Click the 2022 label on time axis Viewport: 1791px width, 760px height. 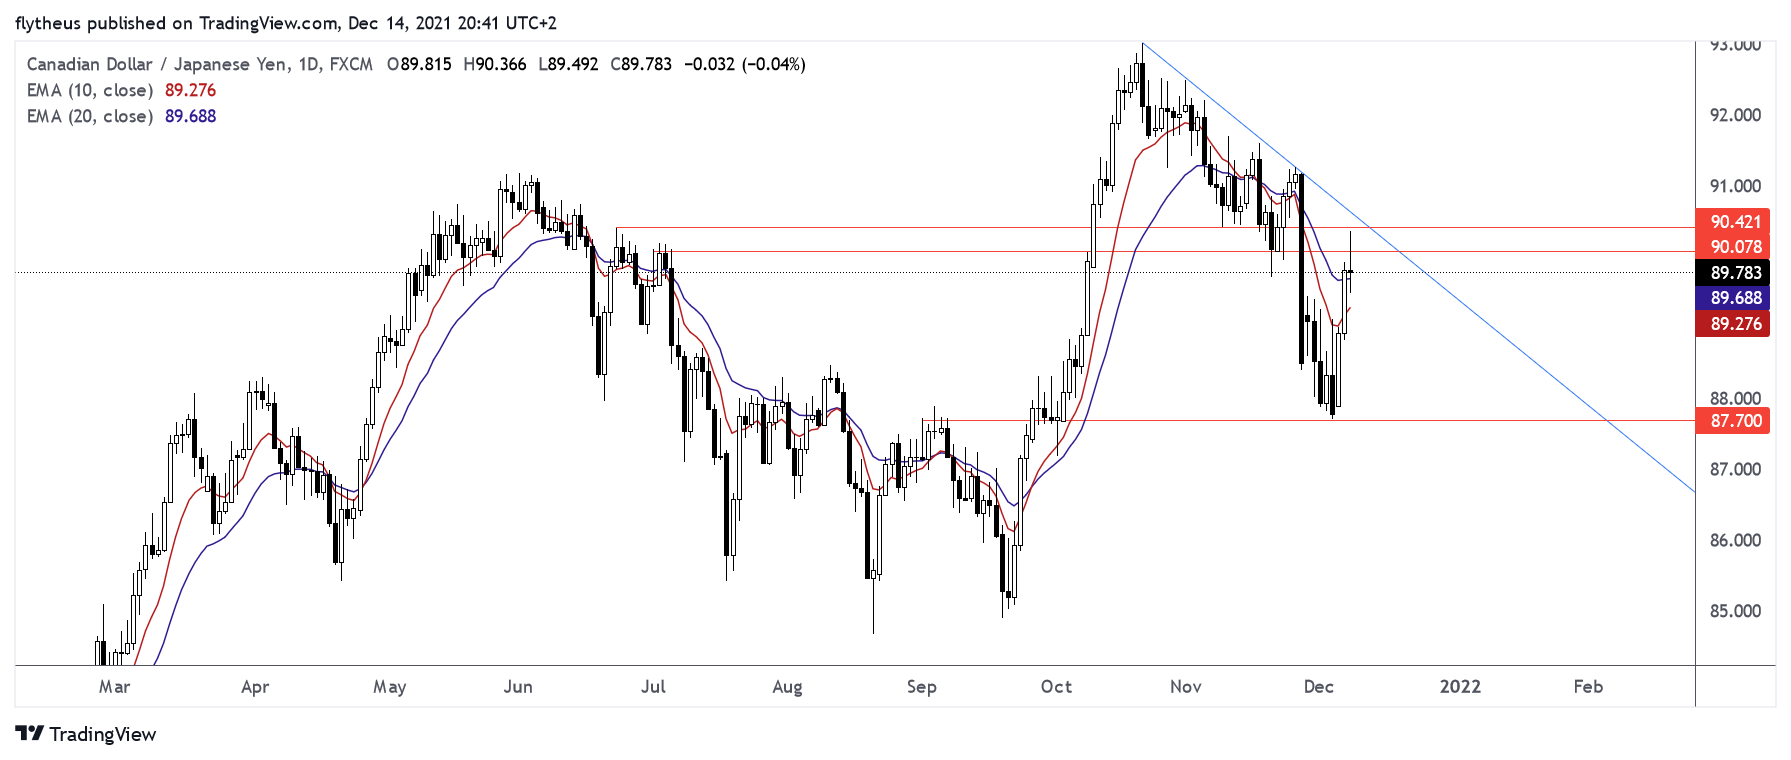1460,687
